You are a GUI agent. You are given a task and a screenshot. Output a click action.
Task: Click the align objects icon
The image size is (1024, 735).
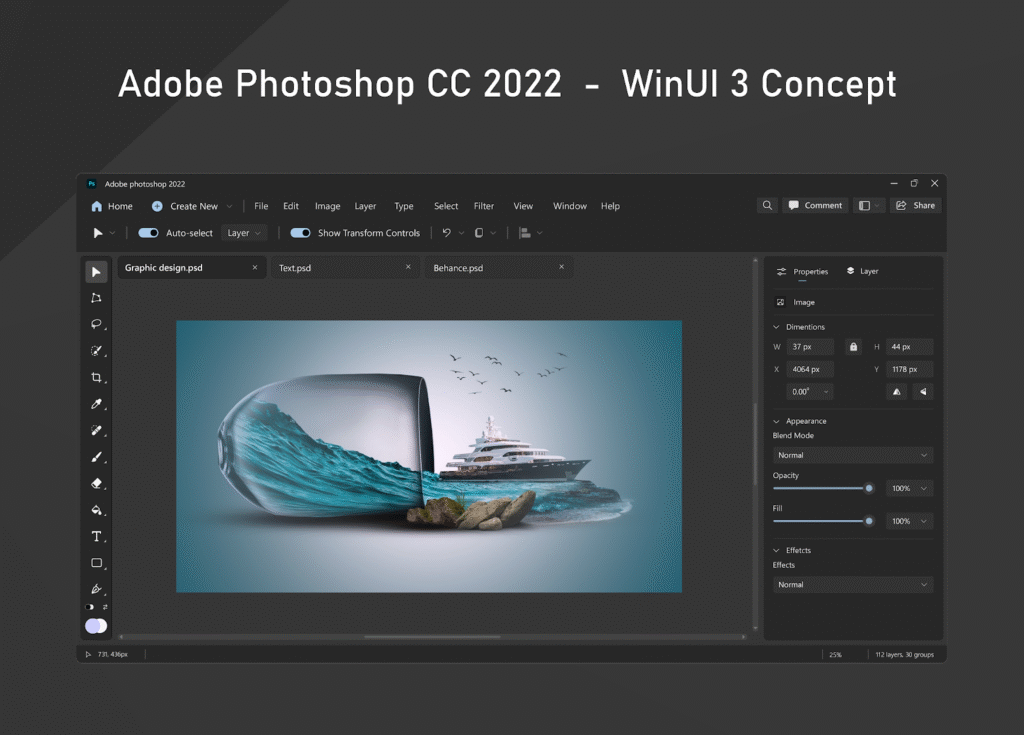click(524, 233)
